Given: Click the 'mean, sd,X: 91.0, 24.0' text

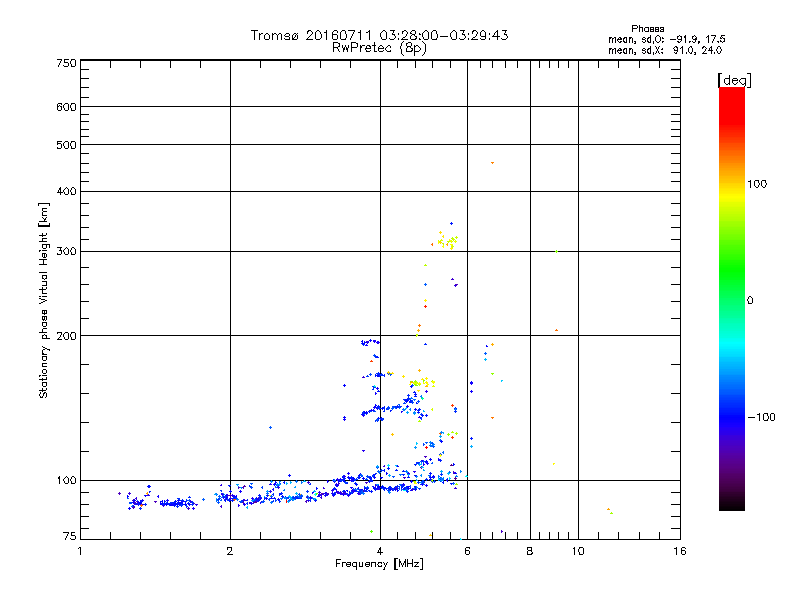Looking at the screenshot, I should (x=665, y=51).
